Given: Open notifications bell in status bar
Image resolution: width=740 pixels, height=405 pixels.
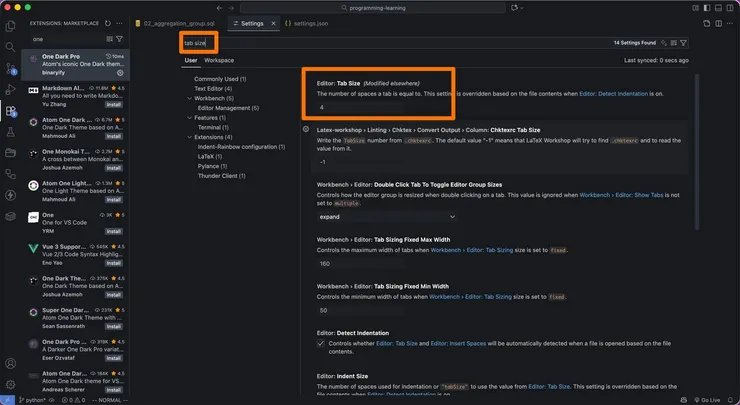Looking at the screenshot, I should click(x=730, y=400).
